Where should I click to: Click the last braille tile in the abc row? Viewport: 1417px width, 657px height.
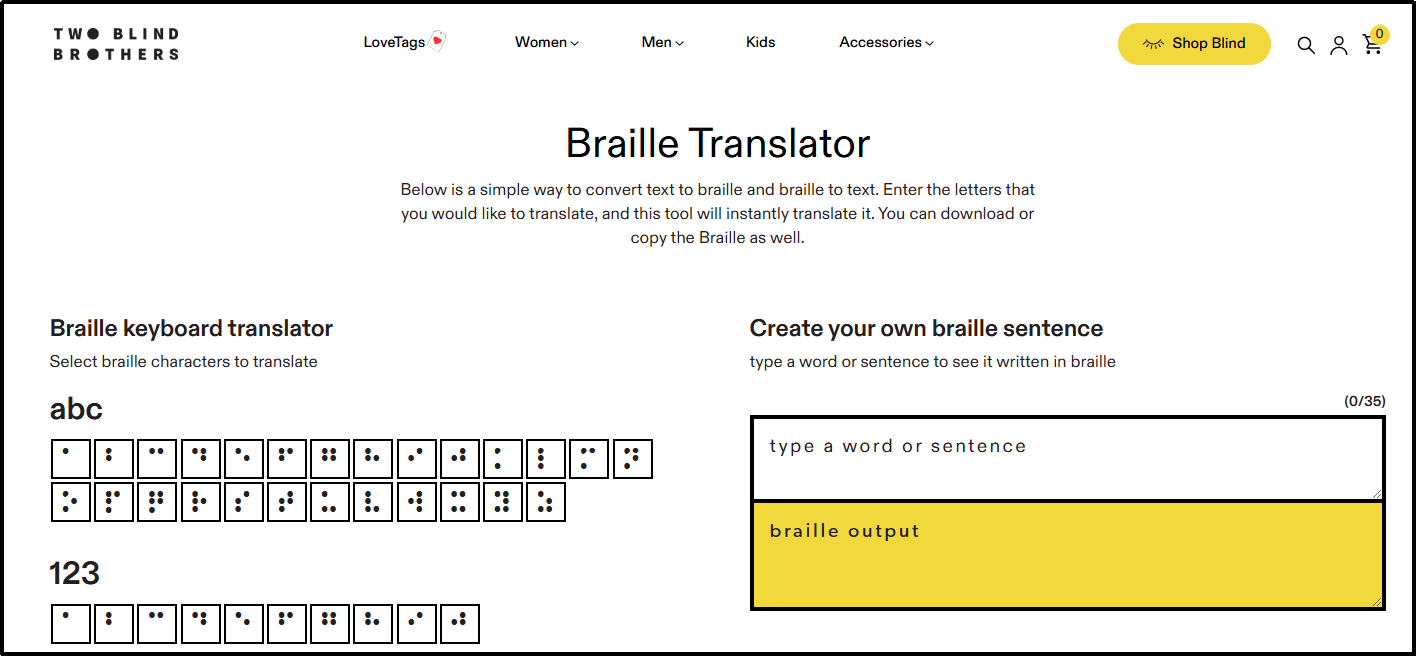[633, 458]
